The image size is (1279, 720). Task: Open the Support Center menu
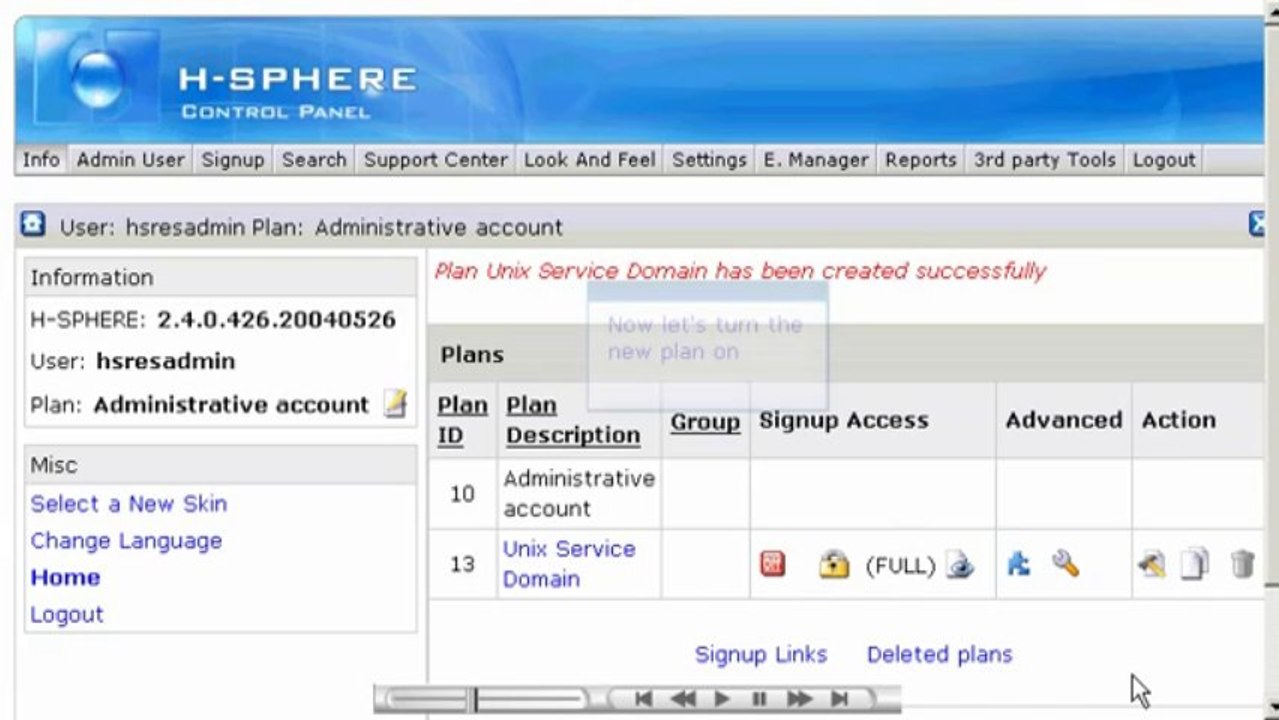(x=435, y=160)
